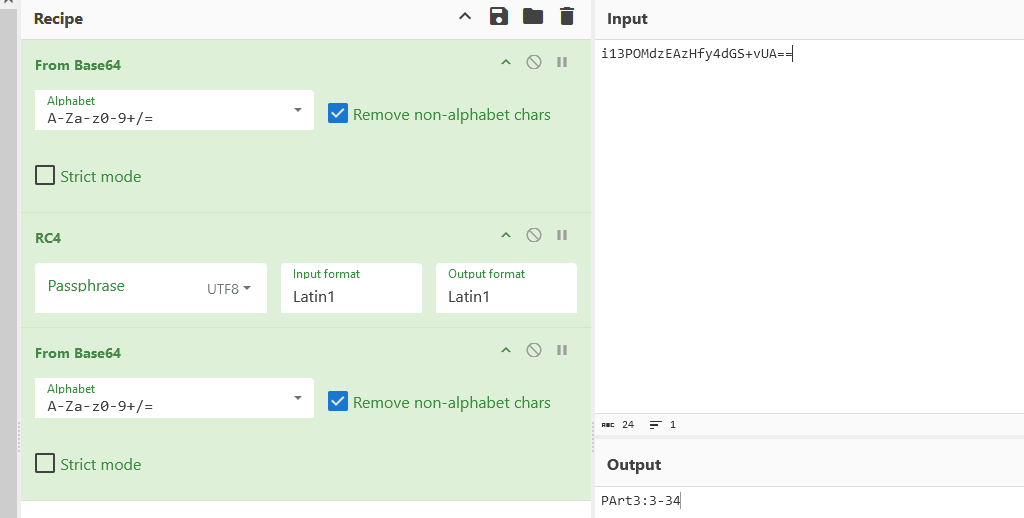This screenshot has width=1024, height=518.
Task: Select RC4 Input format field
Action: pos(350,296)
